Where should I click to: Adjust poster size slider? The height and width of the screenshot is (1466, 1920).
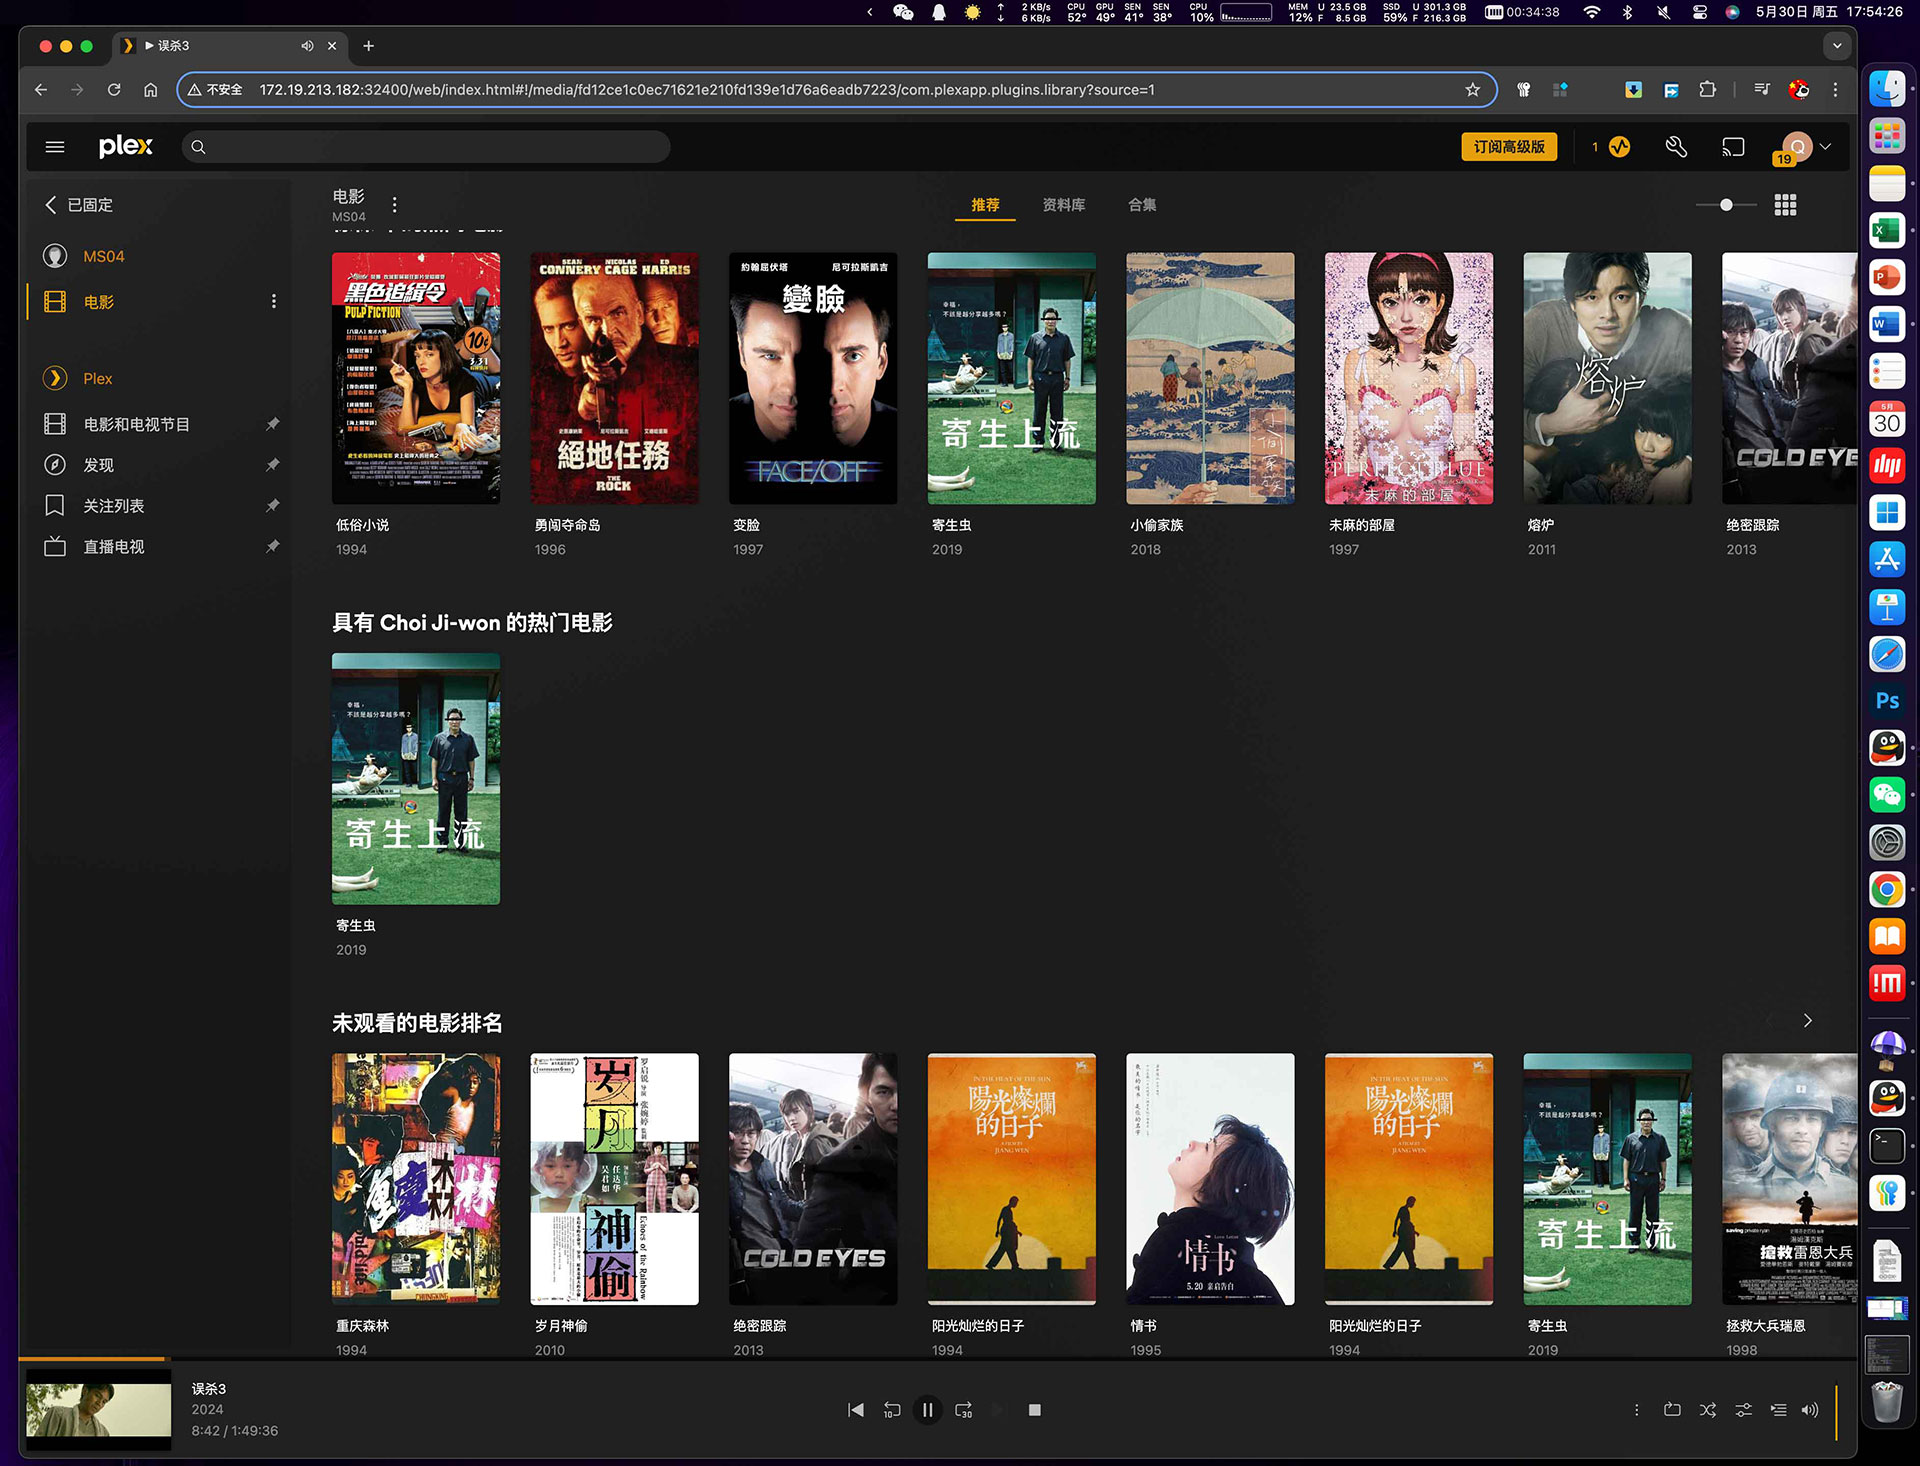[x=1726, y=205]
